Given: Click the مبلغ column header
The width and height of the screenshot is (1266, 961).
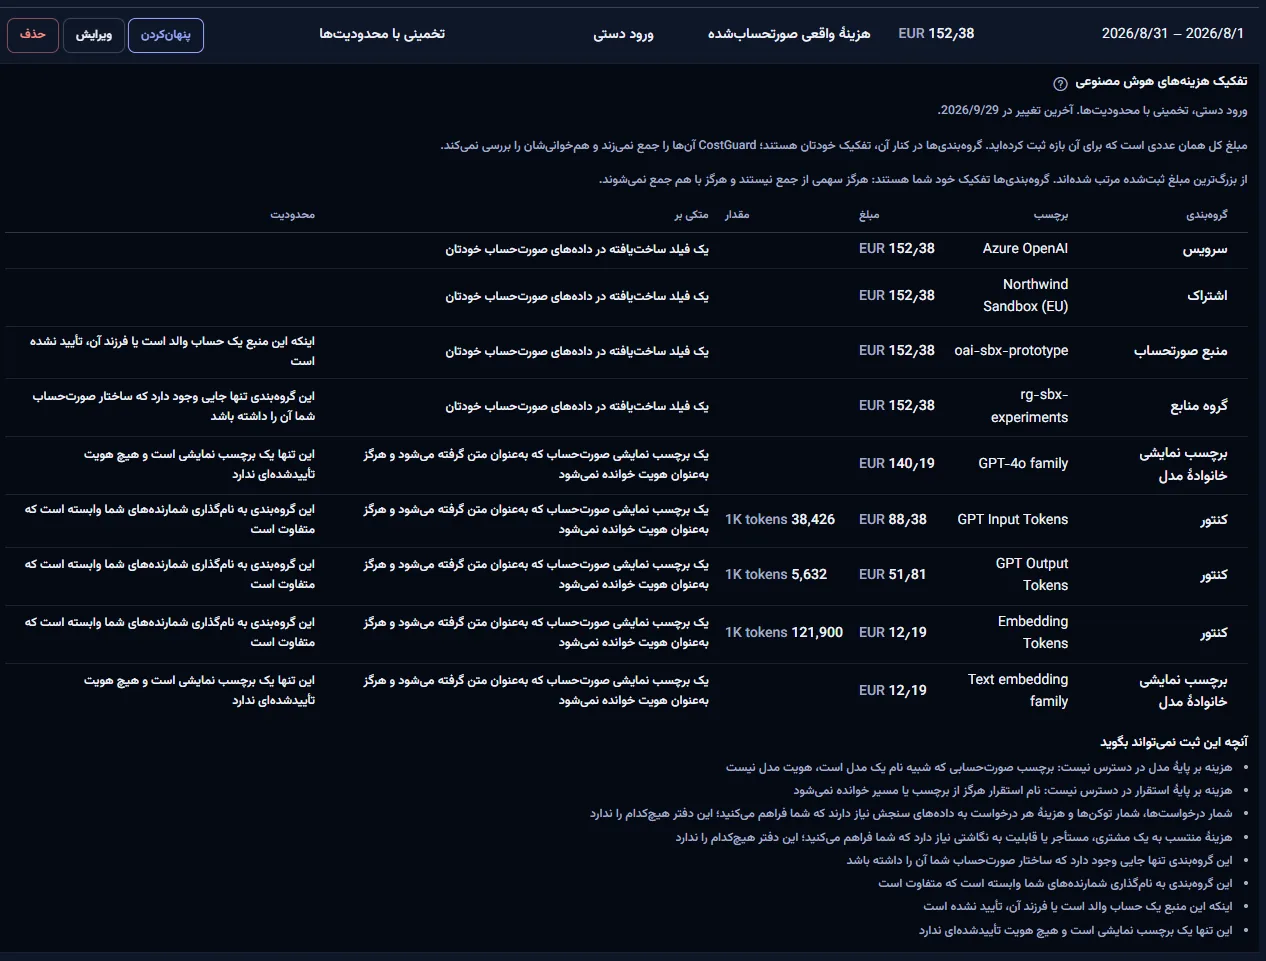Looking at the screenshot, I should click(869, 215).
